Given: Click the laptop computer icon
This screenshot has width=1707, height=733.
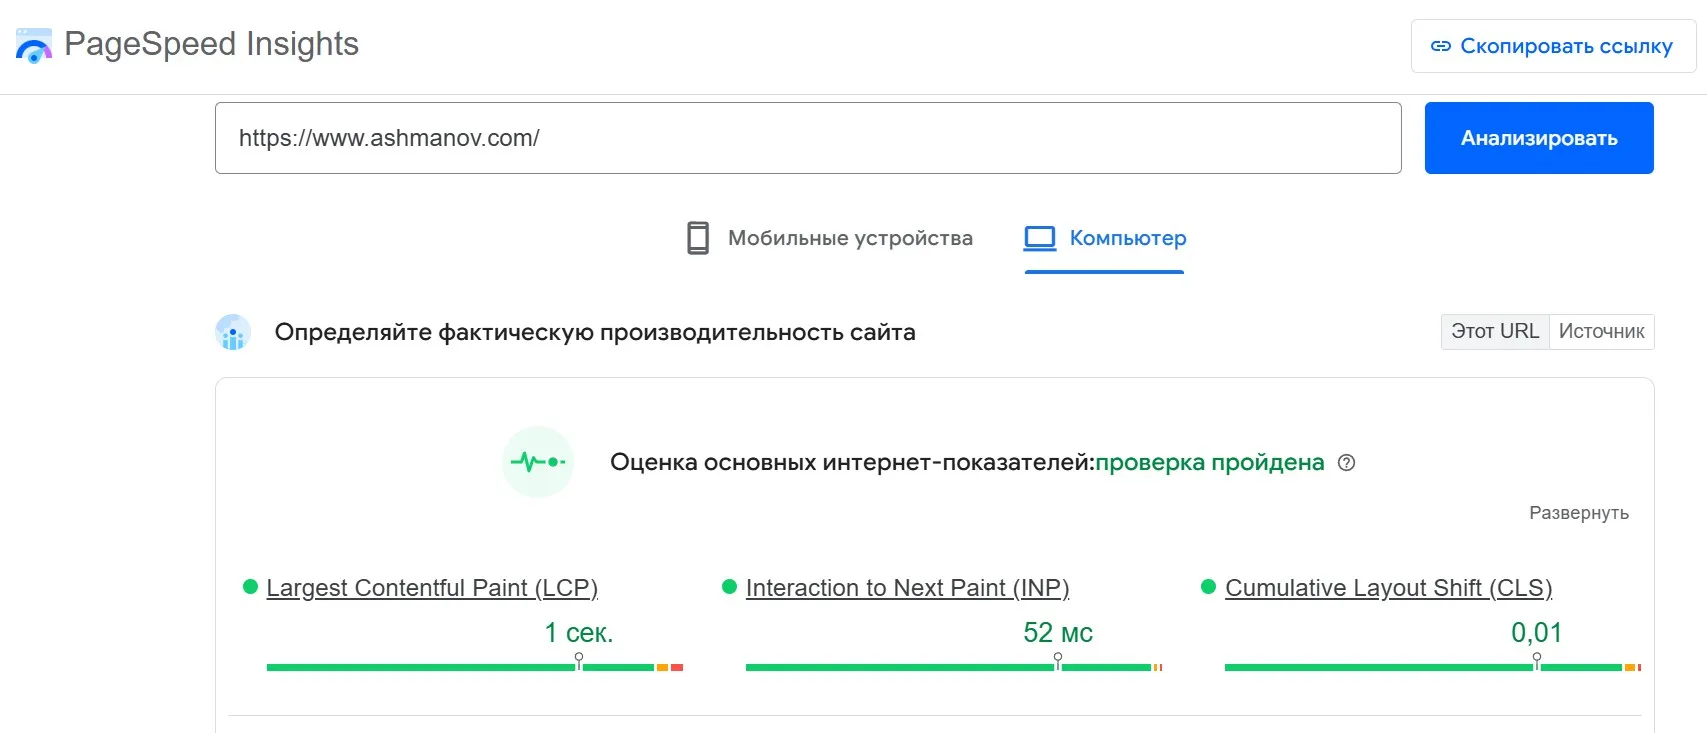Looking at the screenshot, I should (1040, 238).
